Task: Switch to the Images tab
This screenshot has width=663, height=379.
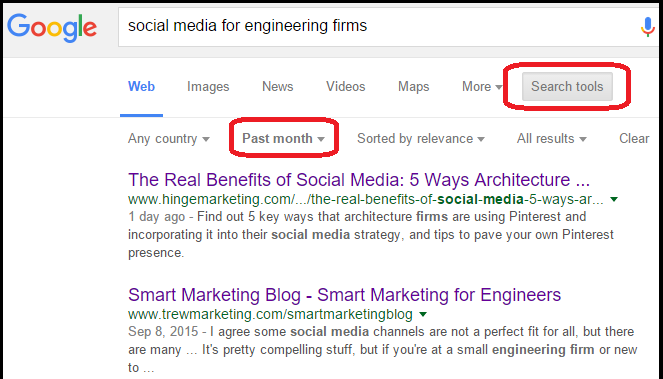Action: (208, 87)
